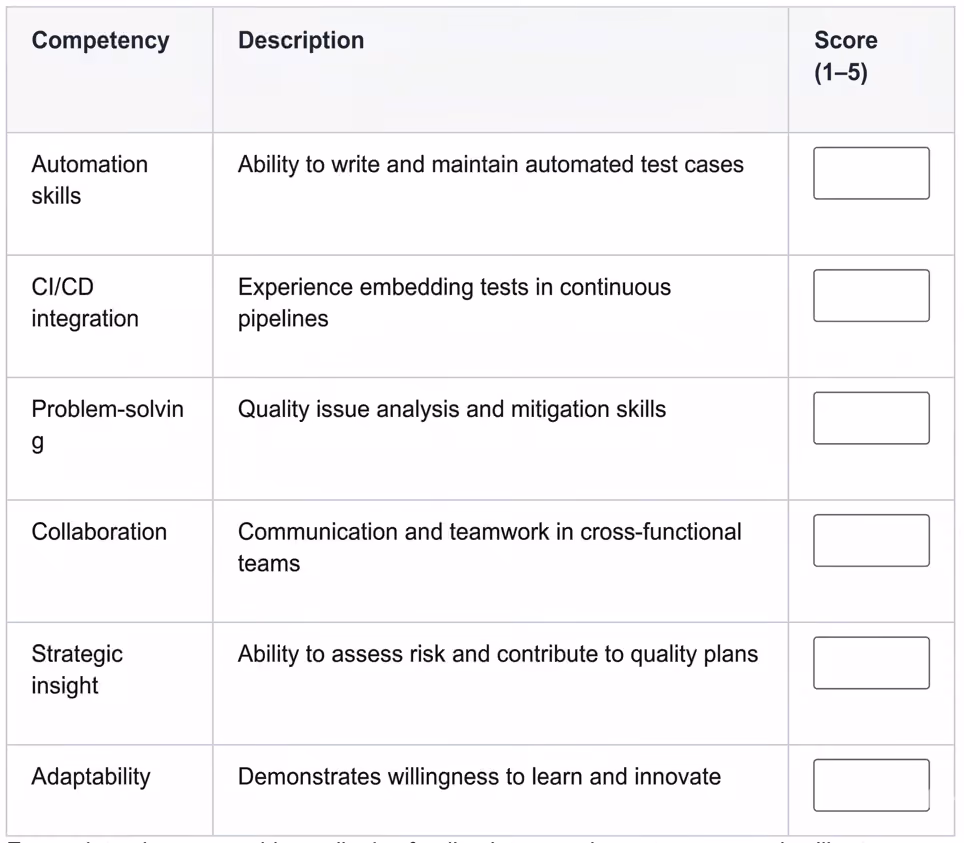This screenshot has height=843, width=964.
Task: Click the Automation skills score input box
Action: (871, 173)
